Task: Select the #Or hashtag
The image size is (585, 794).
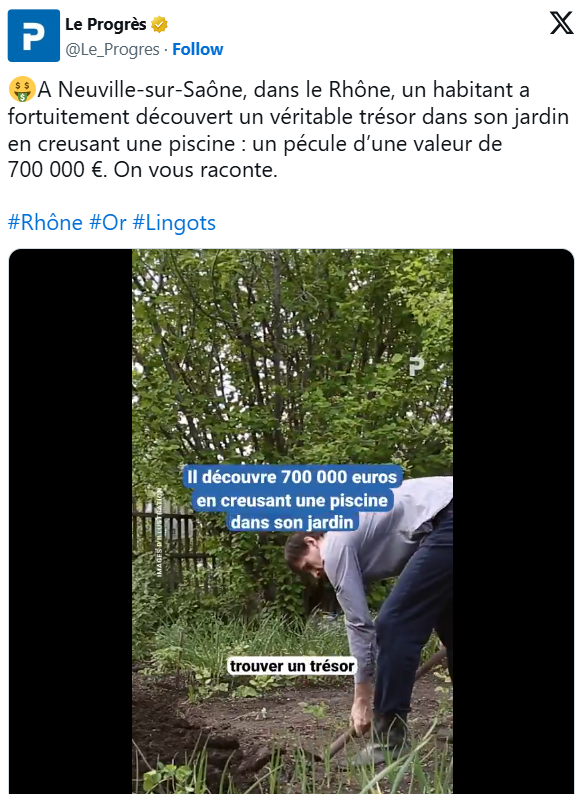Action: pos(107,223)
